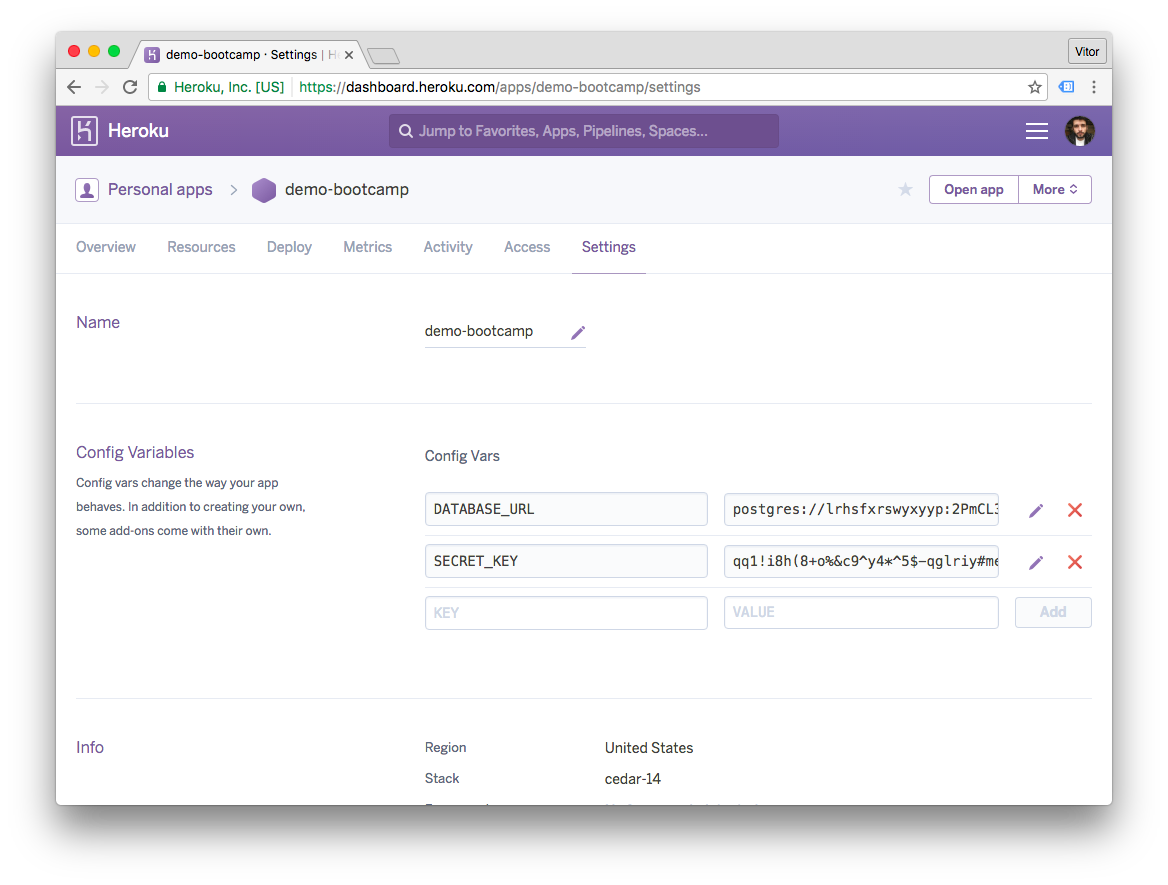
Task: Click the Heroku brand name link
Action: tap(139, 131)
